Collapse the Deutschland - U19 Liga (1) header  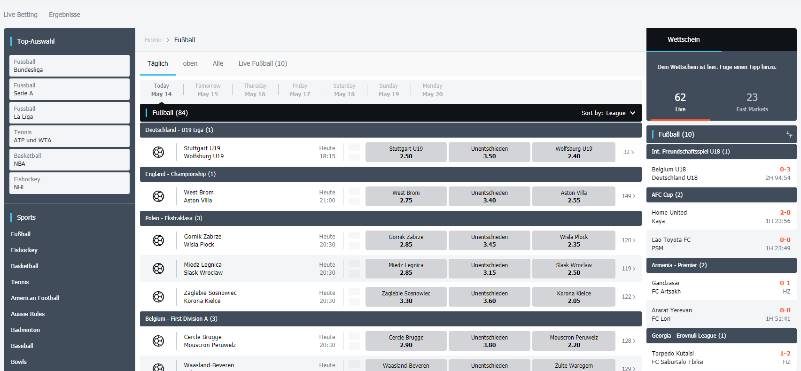[391, 130]
